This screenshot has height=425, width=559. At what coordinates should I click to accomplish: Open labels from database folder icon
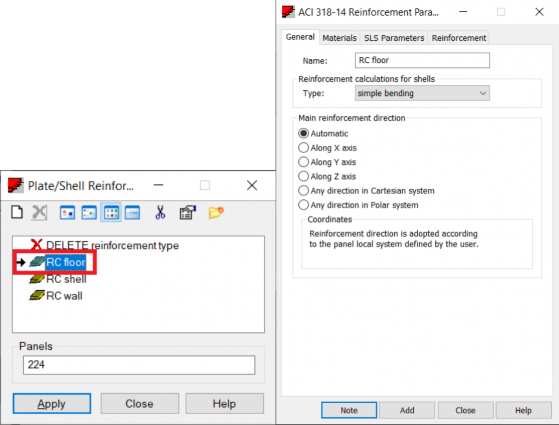pyautogui.click(x=216, y=212)
